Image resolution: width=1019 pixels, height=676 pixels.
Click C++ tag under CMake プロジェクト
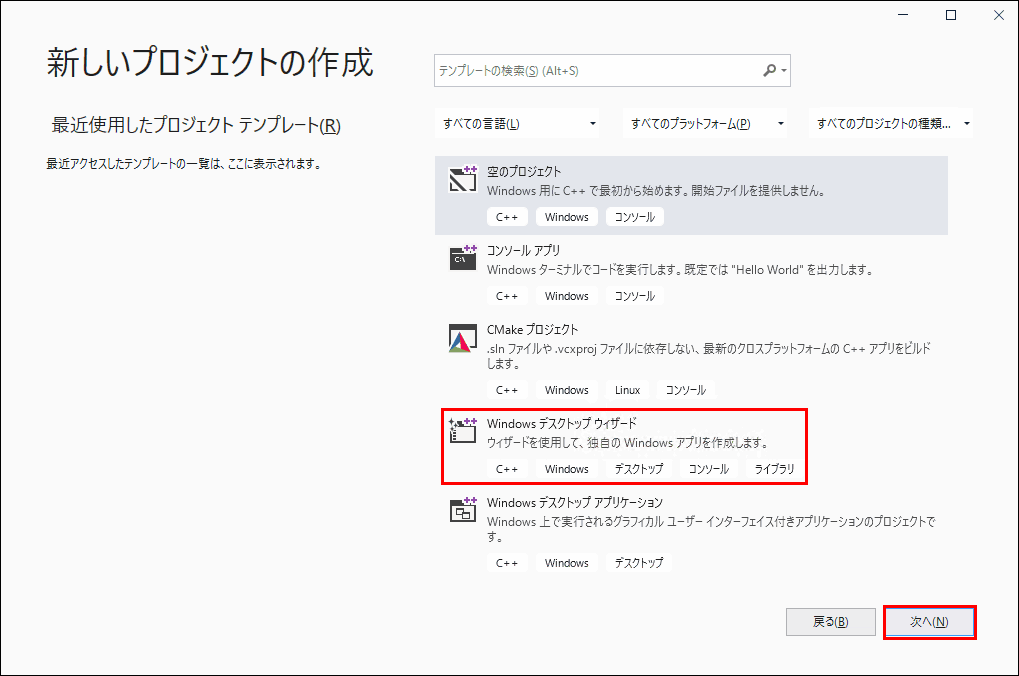tap(507, 390)
